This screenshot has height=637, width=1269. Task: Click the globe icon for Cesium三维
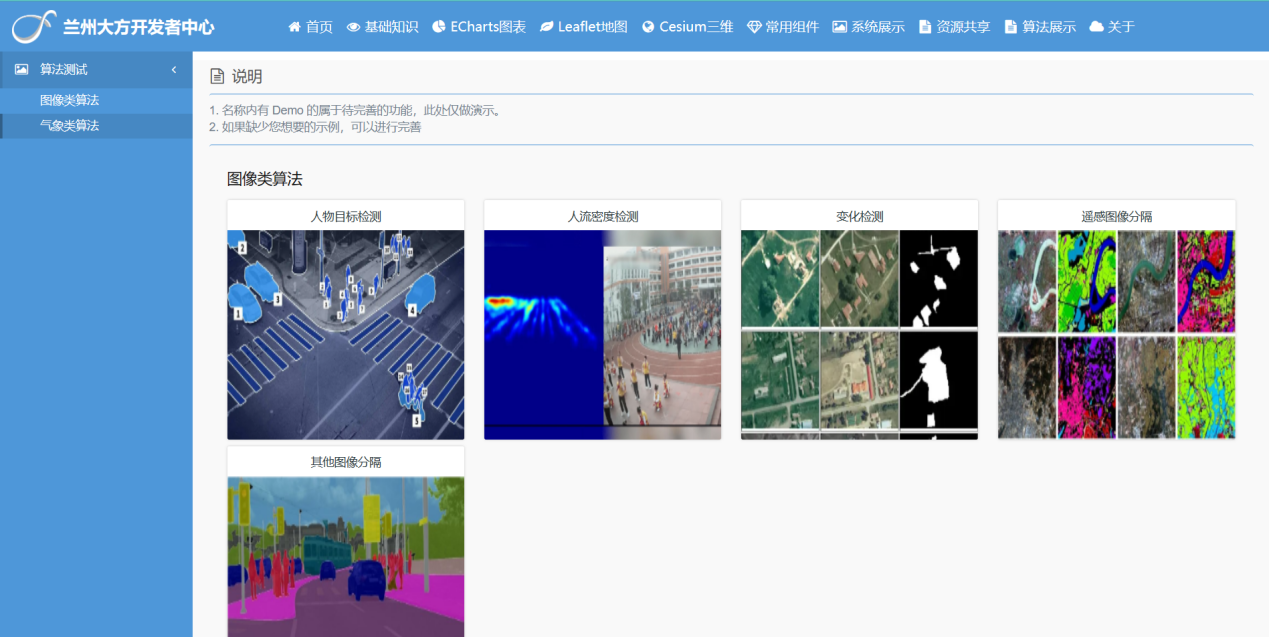point(648,27)
